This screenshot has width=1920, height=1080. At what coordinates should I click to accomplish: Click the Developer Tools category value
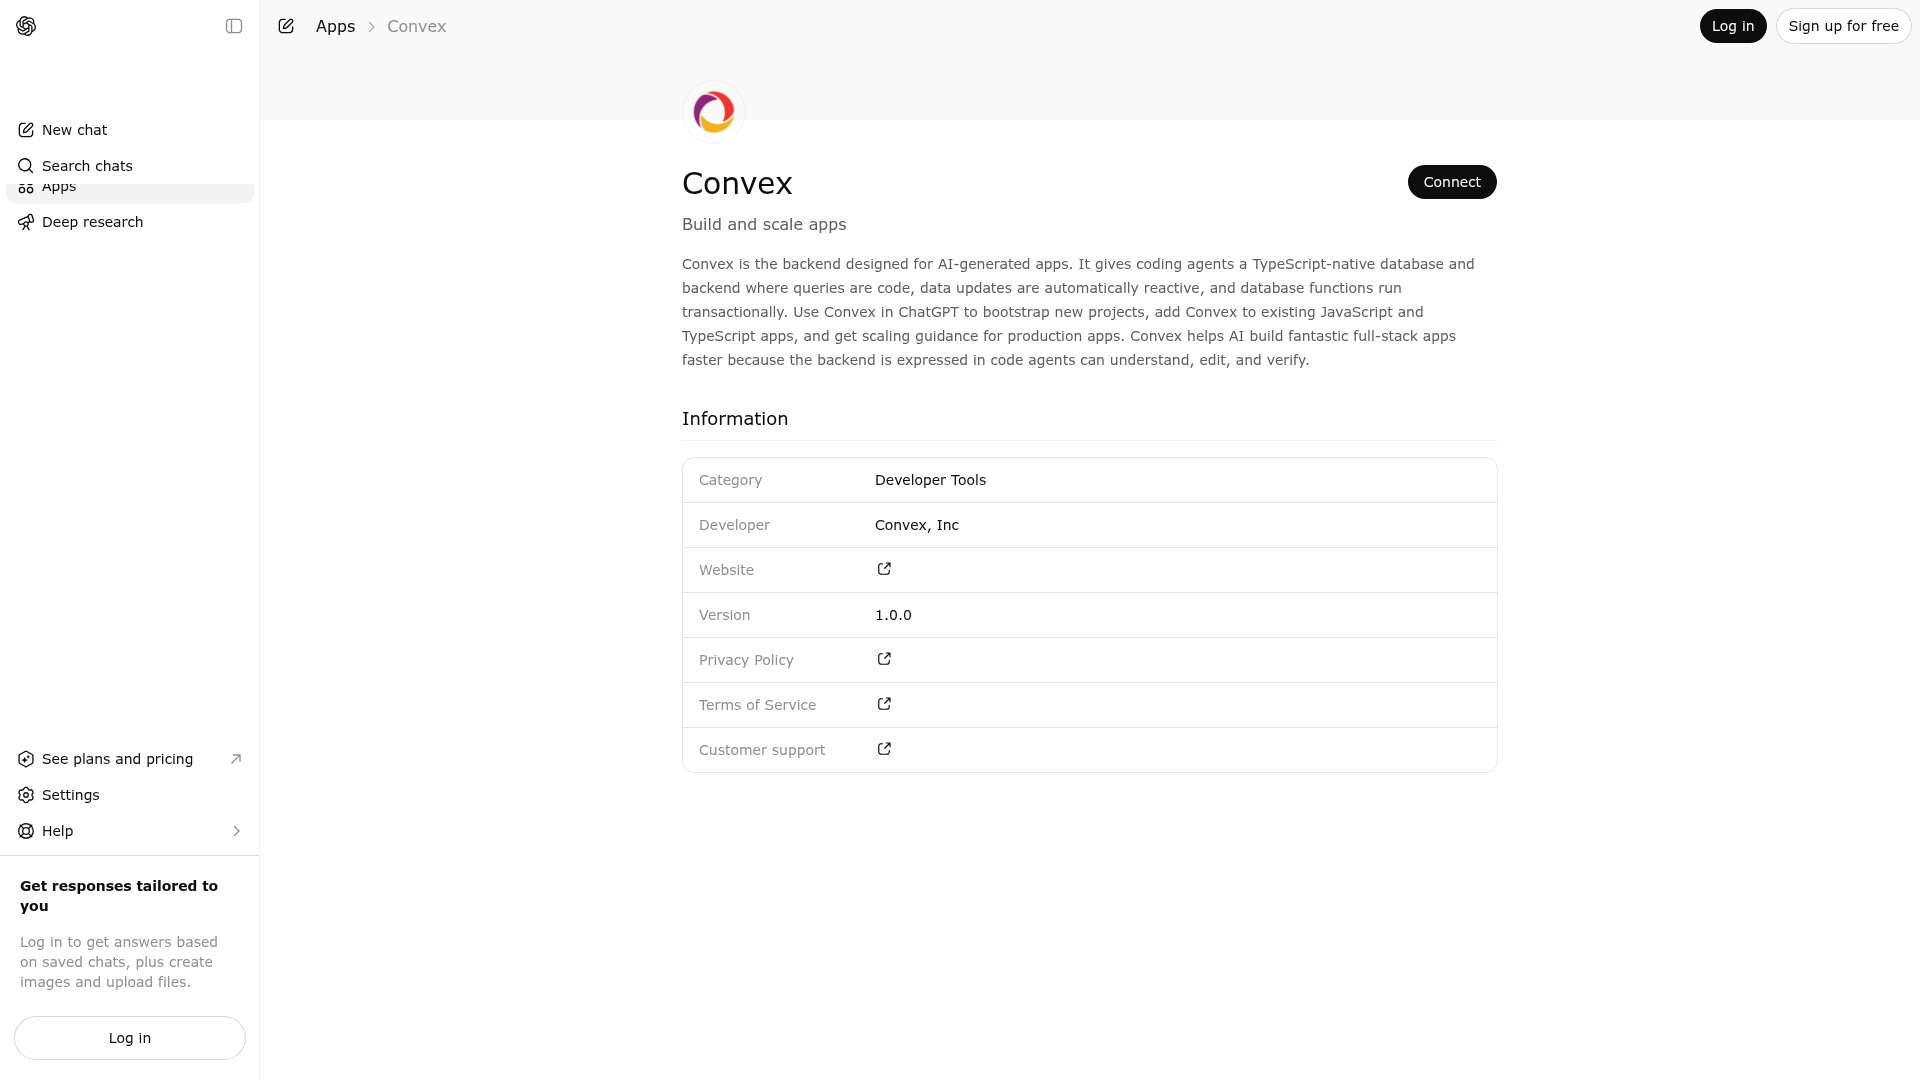pos(930,480)
